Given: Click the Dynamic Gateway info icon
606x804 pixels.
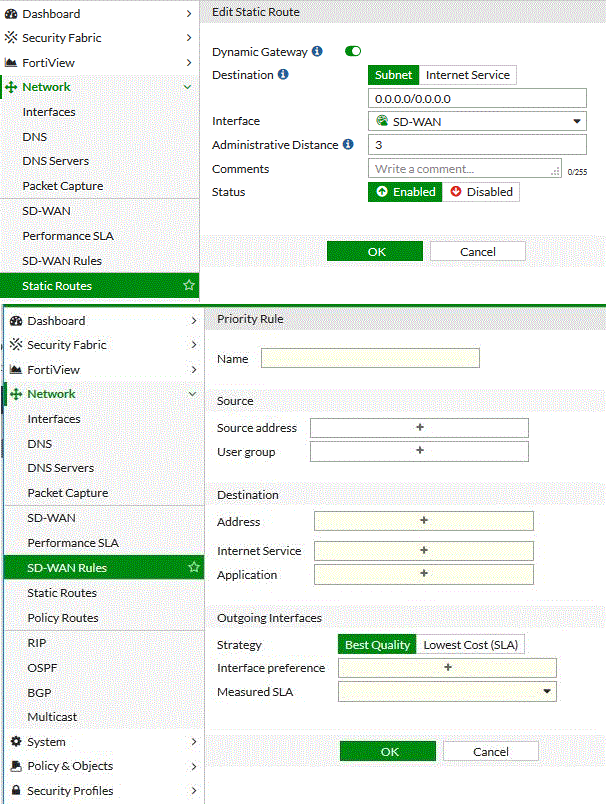Looking at the screenshot, I should pos(317,51).
